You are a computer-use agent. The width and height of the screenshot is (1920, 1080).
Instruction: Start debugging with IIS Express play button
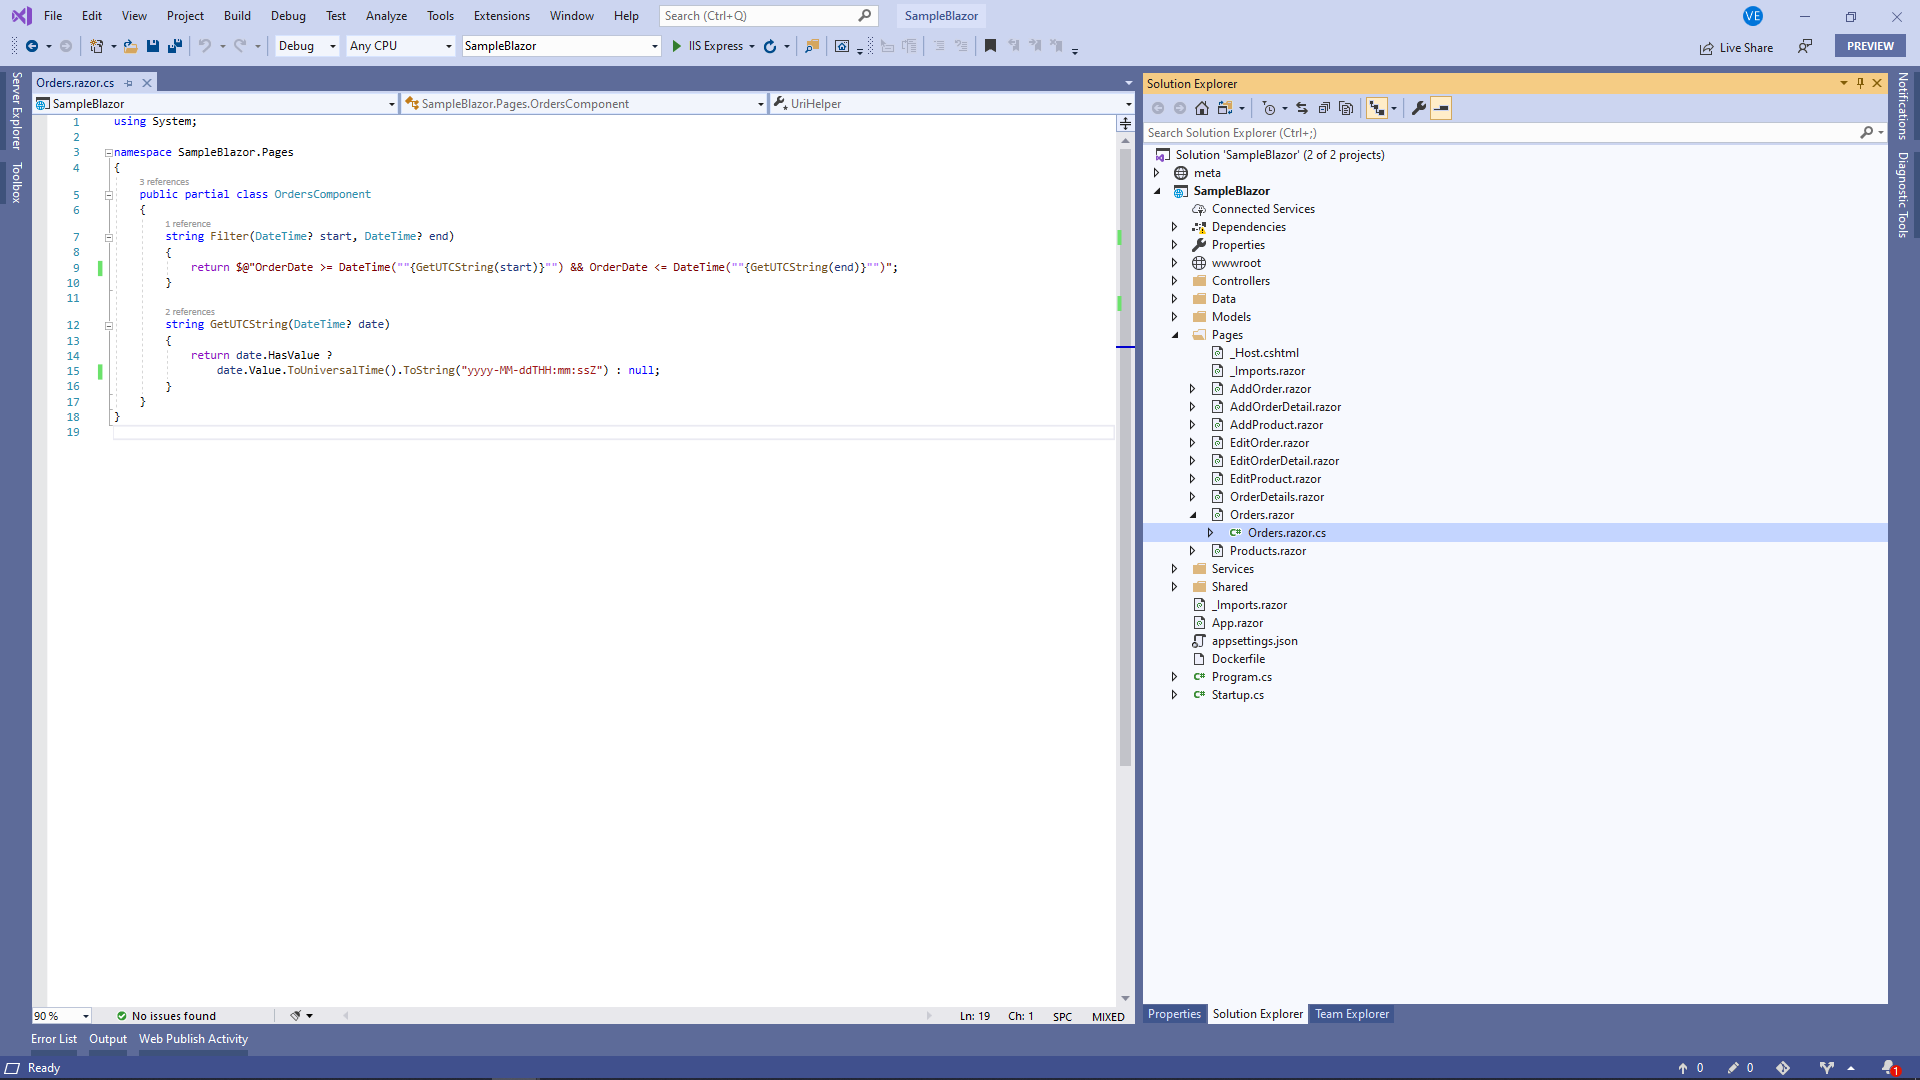(677, 46)
